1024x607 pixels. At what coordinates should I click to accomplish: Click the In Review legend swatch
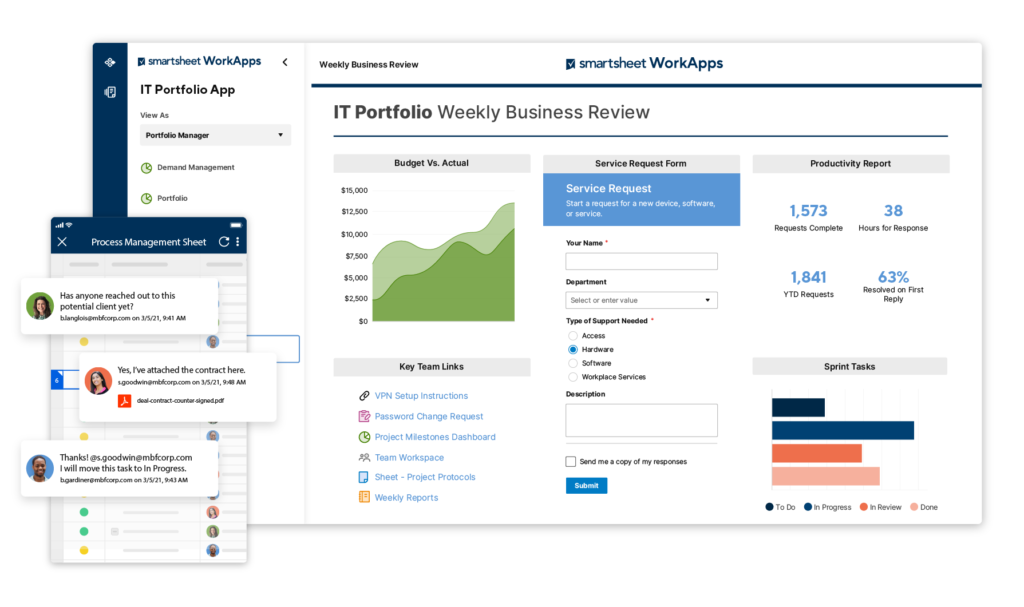point(863,506)
